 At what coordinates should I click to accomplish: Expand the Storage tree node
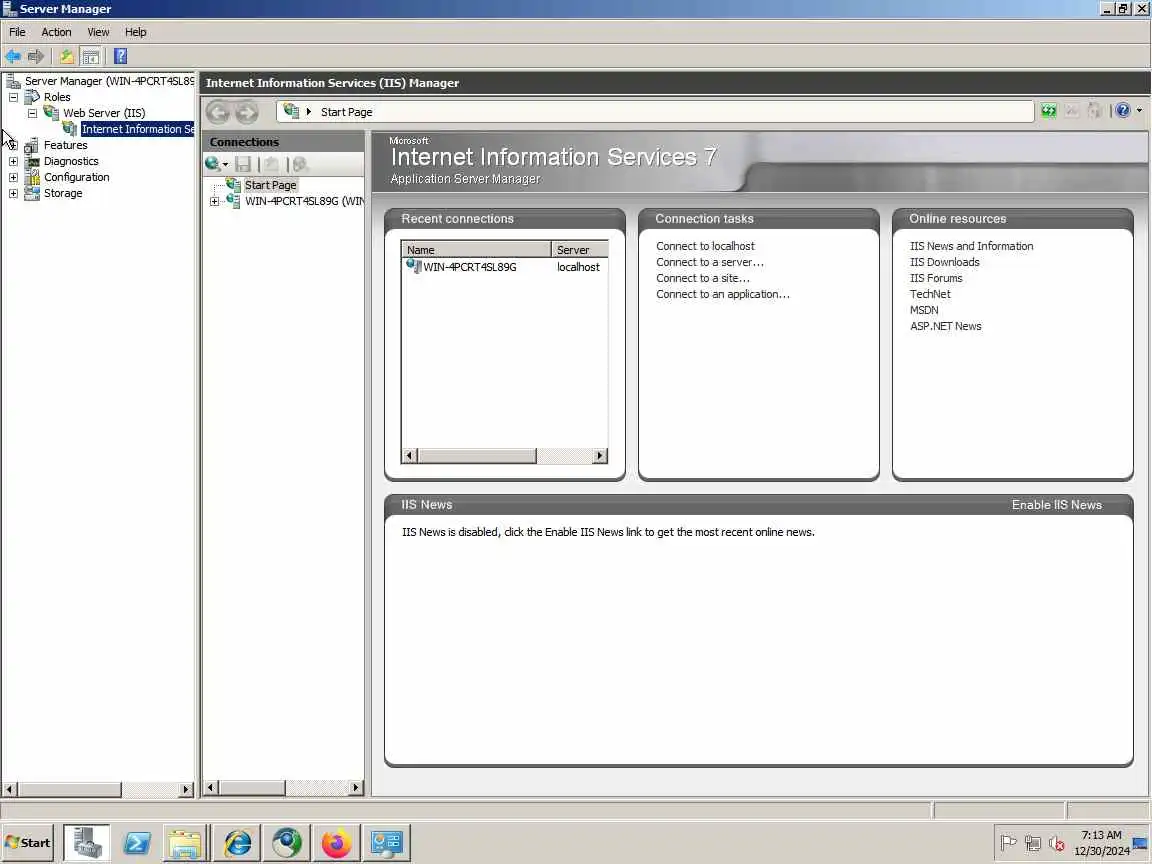(13, 193)
